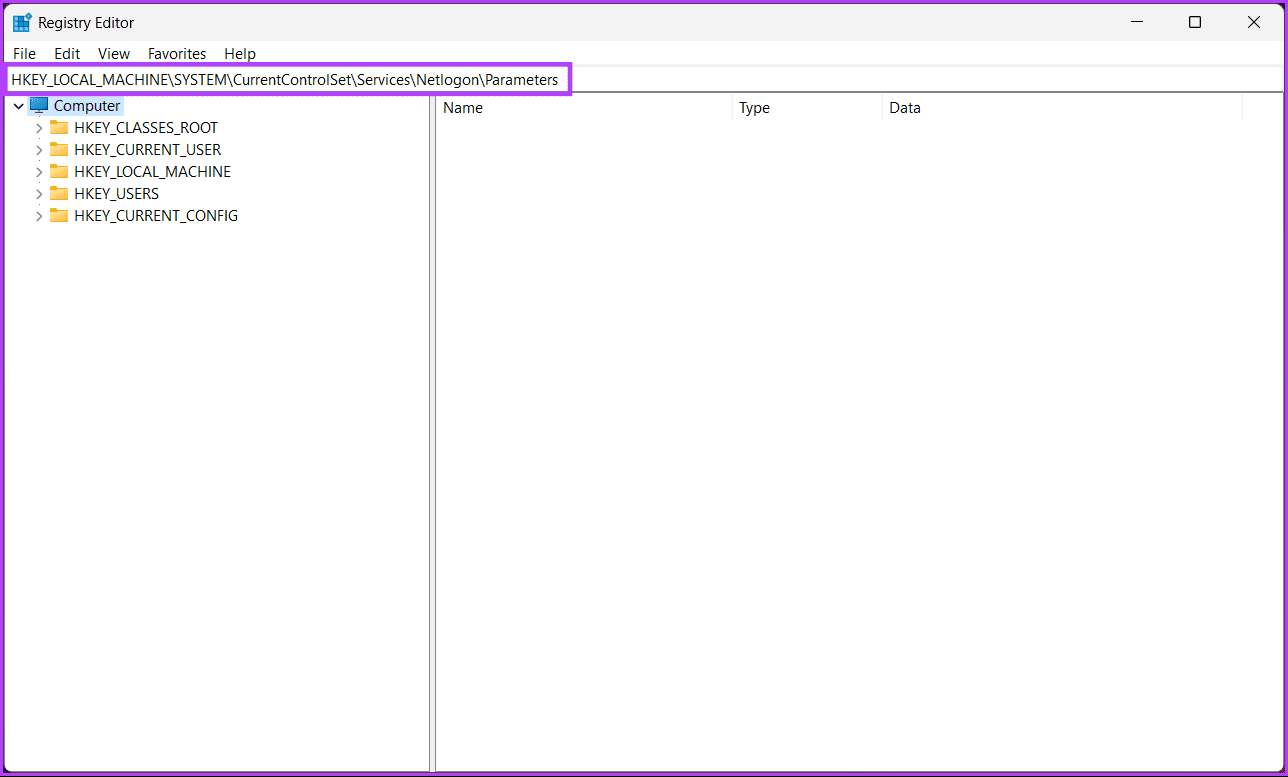1288x777 pixels.
Task: Select the HKEY_CLASSES_ROOT label
Action: (146, 128)
